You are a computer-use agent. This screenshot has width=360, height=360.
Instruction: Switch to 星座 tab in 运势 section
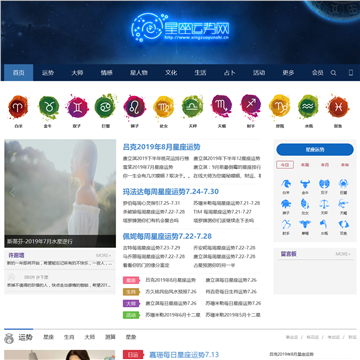48,337
